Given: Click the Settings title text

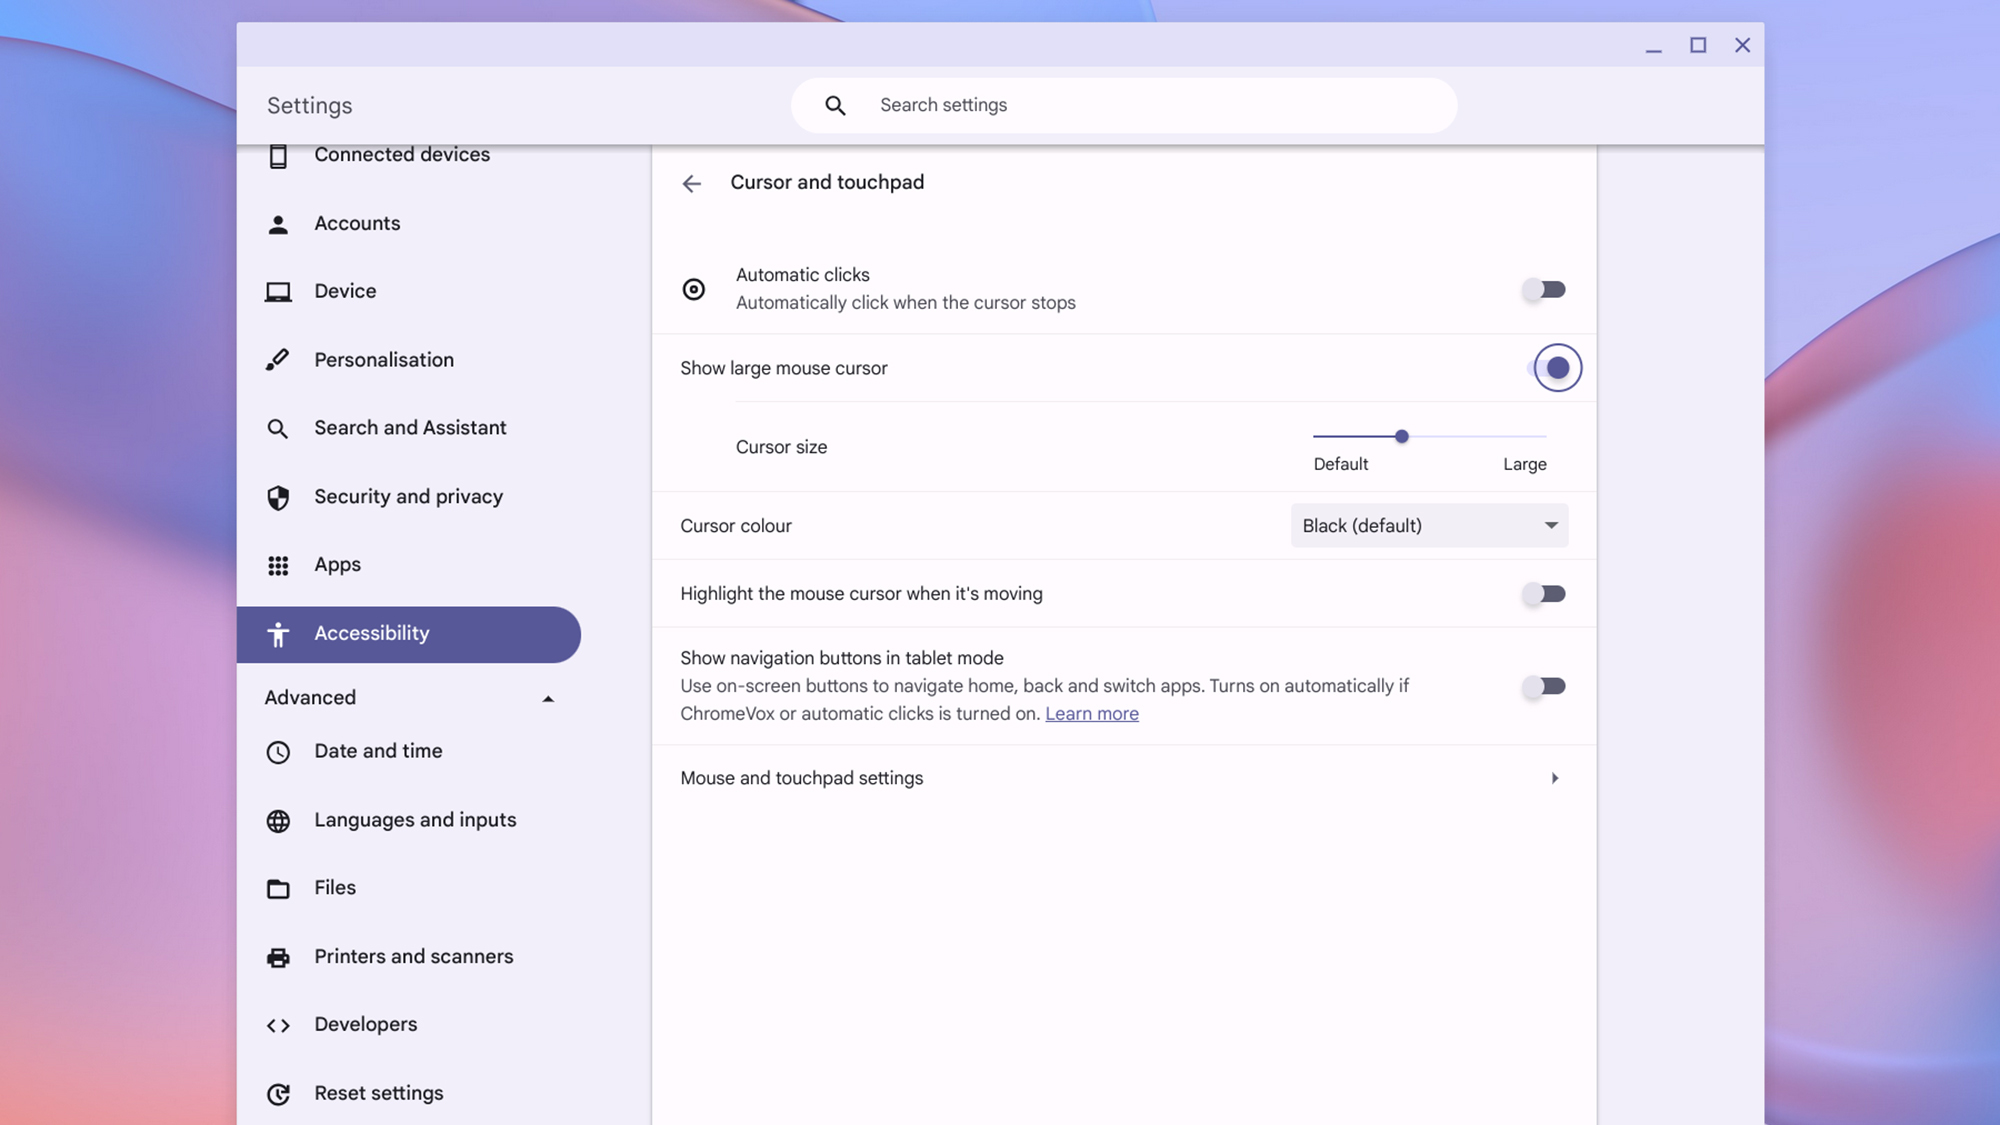Looking at the screenshot, I should coord(309,106).
